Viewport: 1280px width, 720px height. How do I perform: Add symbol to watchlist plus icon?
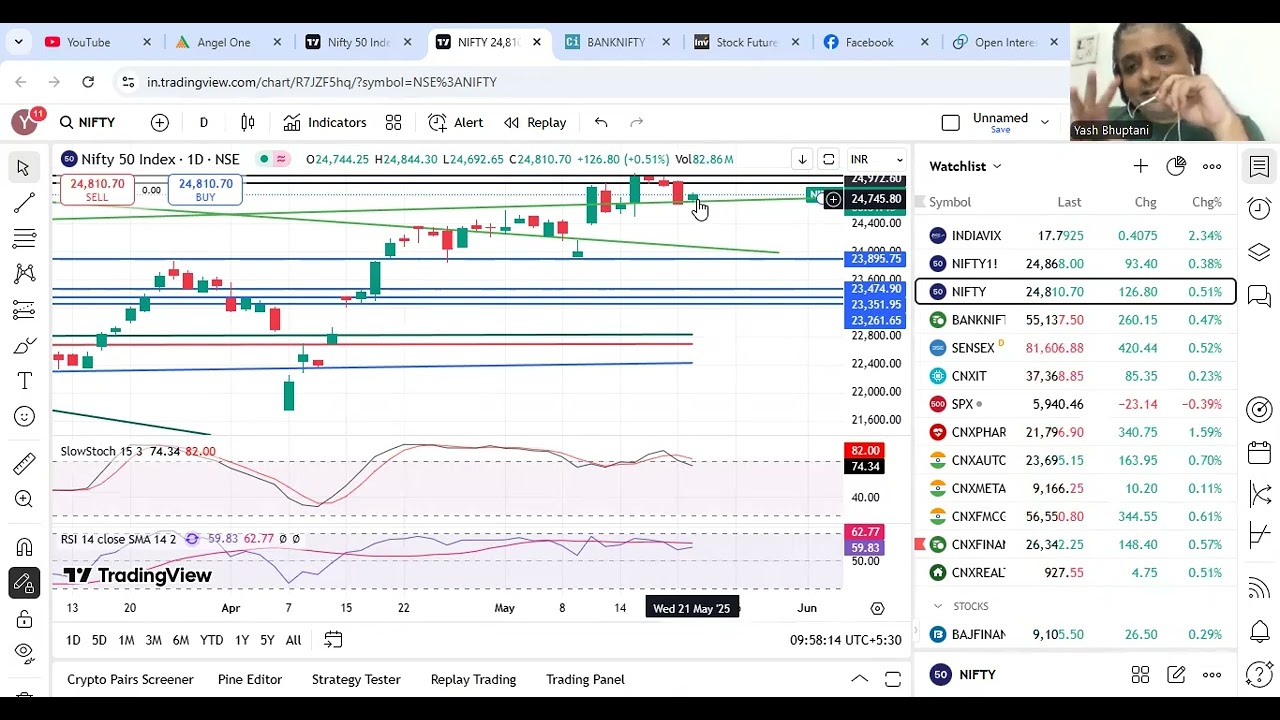(1141, 166)
